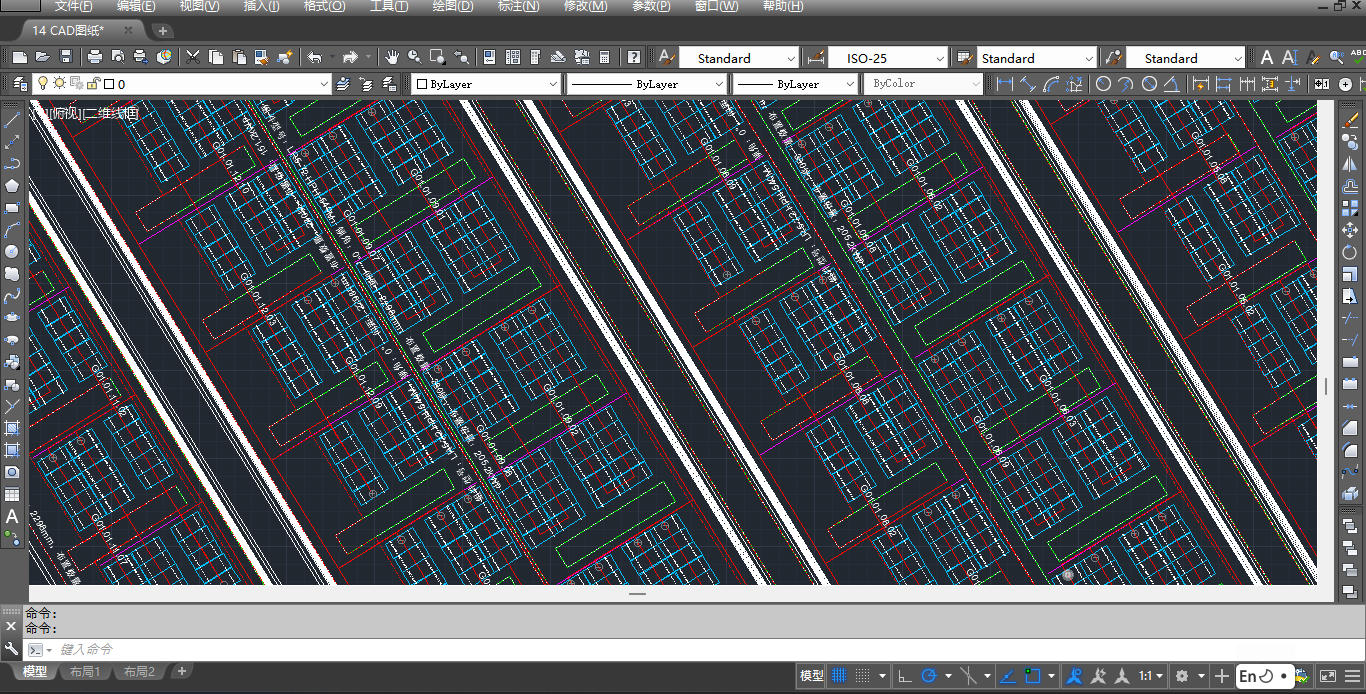Switch to the 布局1 layout tab
This screenshot has width=1366, height=694.
click(85, 672)
